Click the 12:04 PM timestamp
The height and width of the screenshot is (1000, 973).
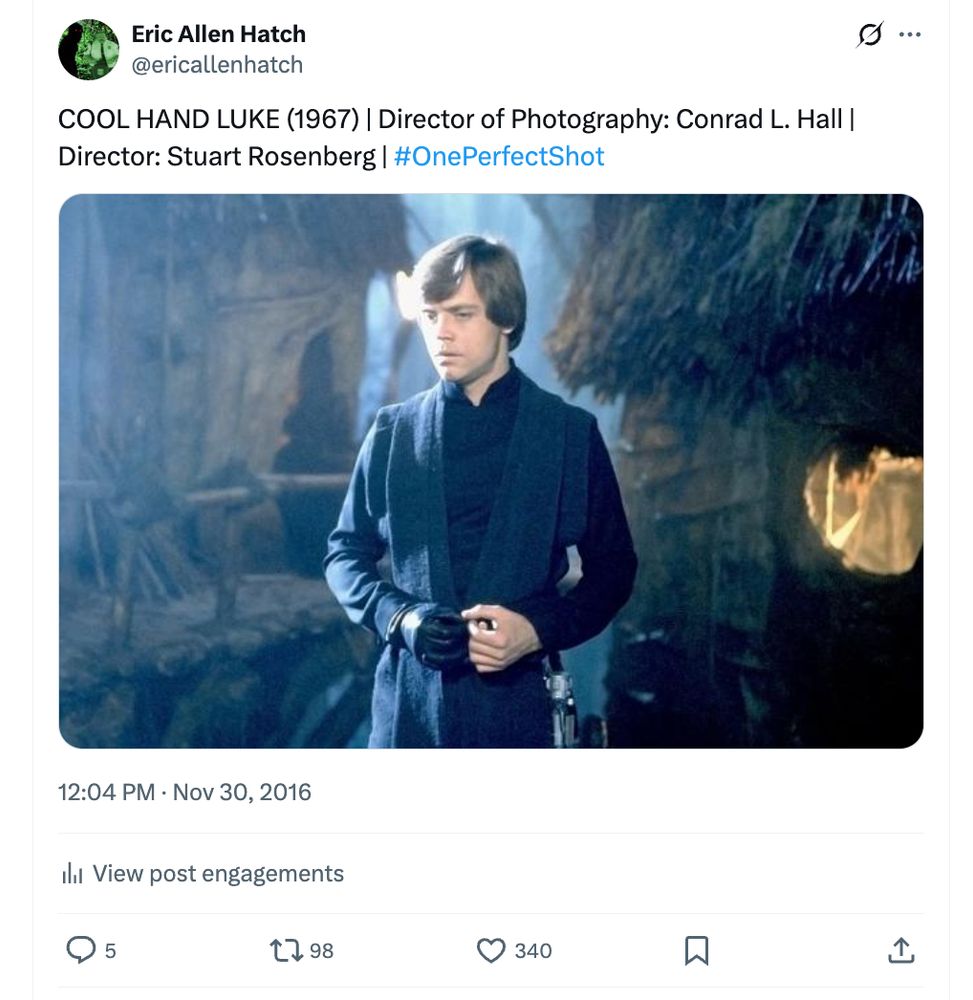point(106,792)
